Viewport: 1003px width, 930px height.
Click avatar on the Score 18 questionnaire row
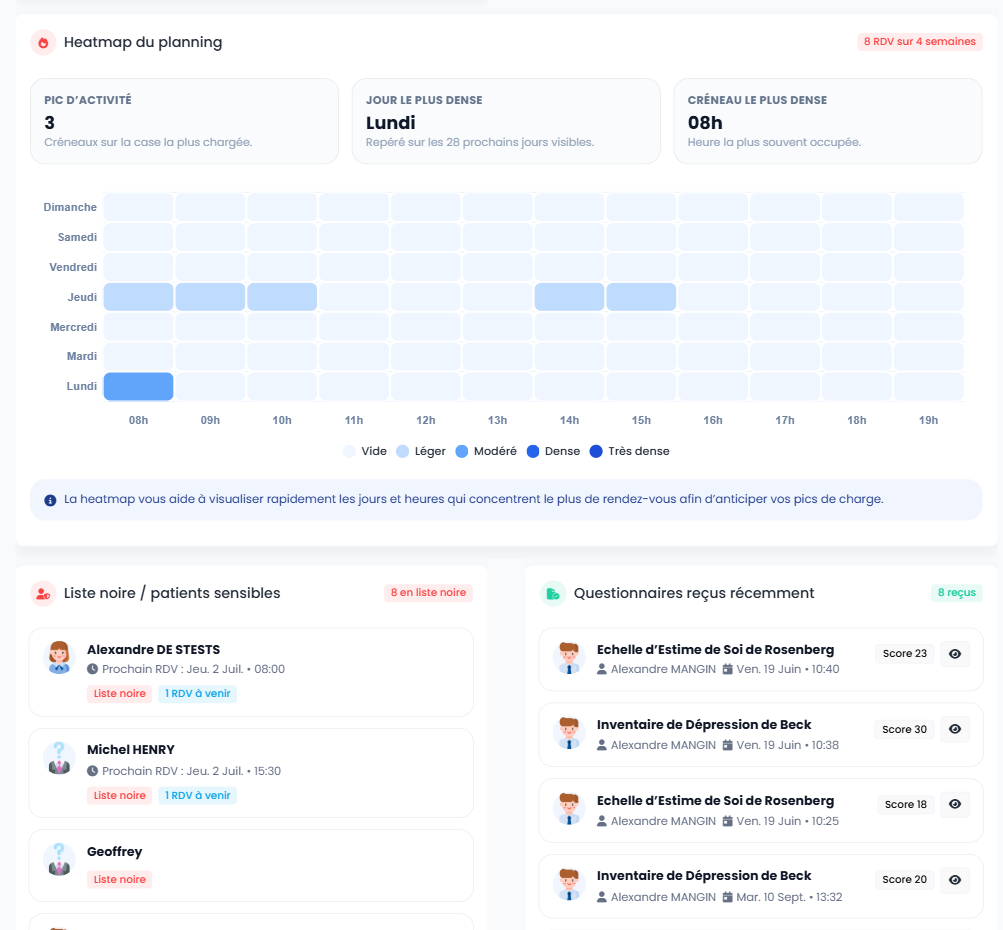569,809
